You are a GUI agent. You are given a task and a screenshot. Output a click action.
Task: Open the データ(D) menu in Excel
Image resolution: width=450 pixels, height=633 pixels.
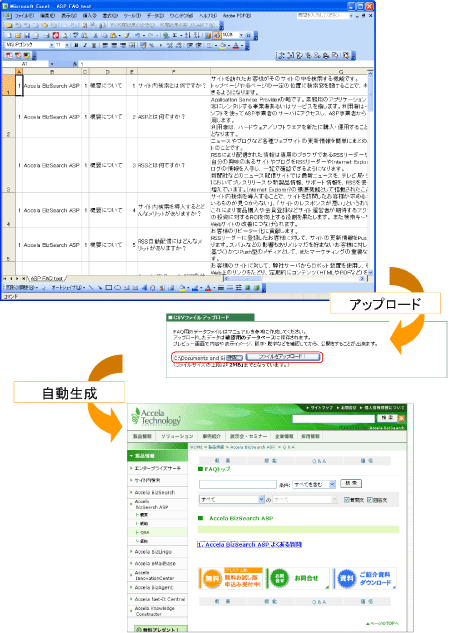(155, 15)
